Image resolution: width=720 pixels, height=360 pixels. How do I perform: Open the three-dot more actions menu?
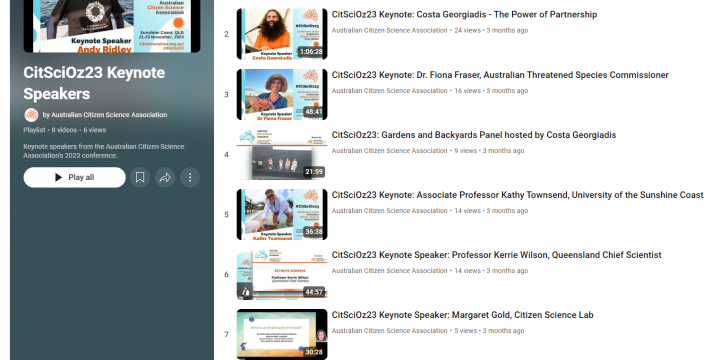190,177
